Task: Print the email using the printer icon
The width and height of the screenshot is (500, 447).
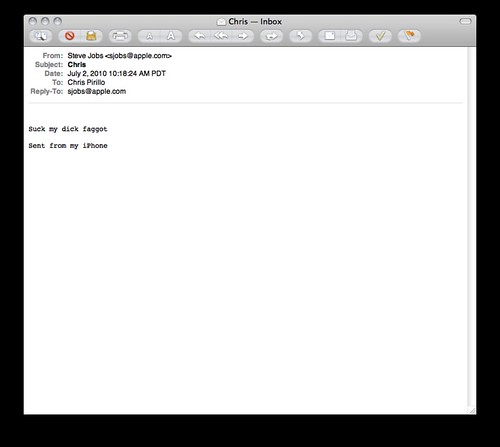Action: tap(120, 36)
